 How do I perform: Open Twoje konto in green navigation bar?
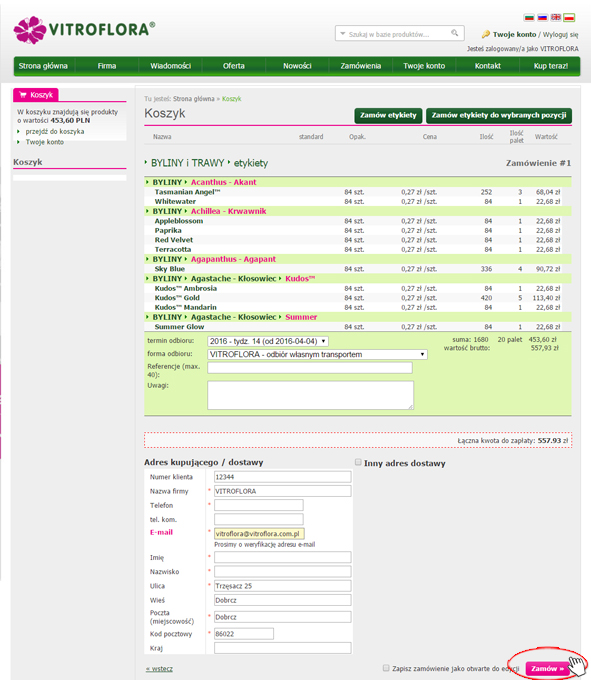(424, 66)
